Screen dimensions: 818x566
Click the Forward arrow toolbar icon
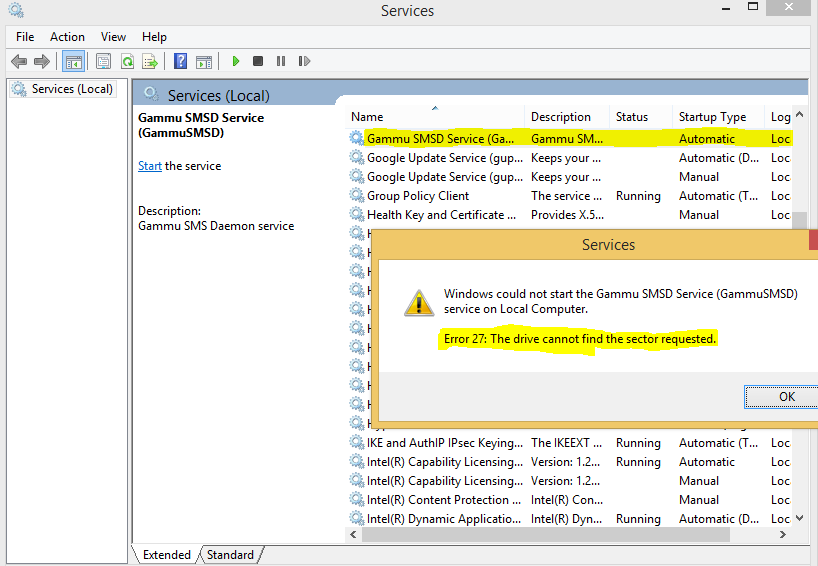click(x=42, y=62)
